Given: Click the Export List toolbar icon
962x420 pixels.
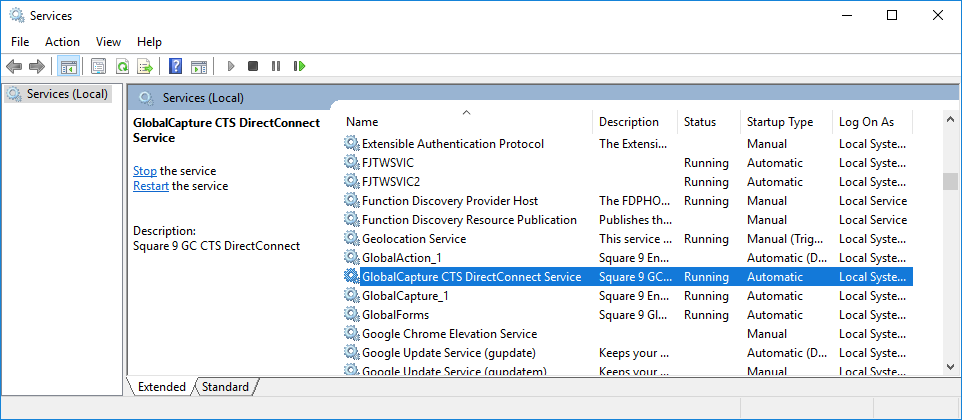Looking at the screenshot, I should pyautogui.click(x=144, y=66).
